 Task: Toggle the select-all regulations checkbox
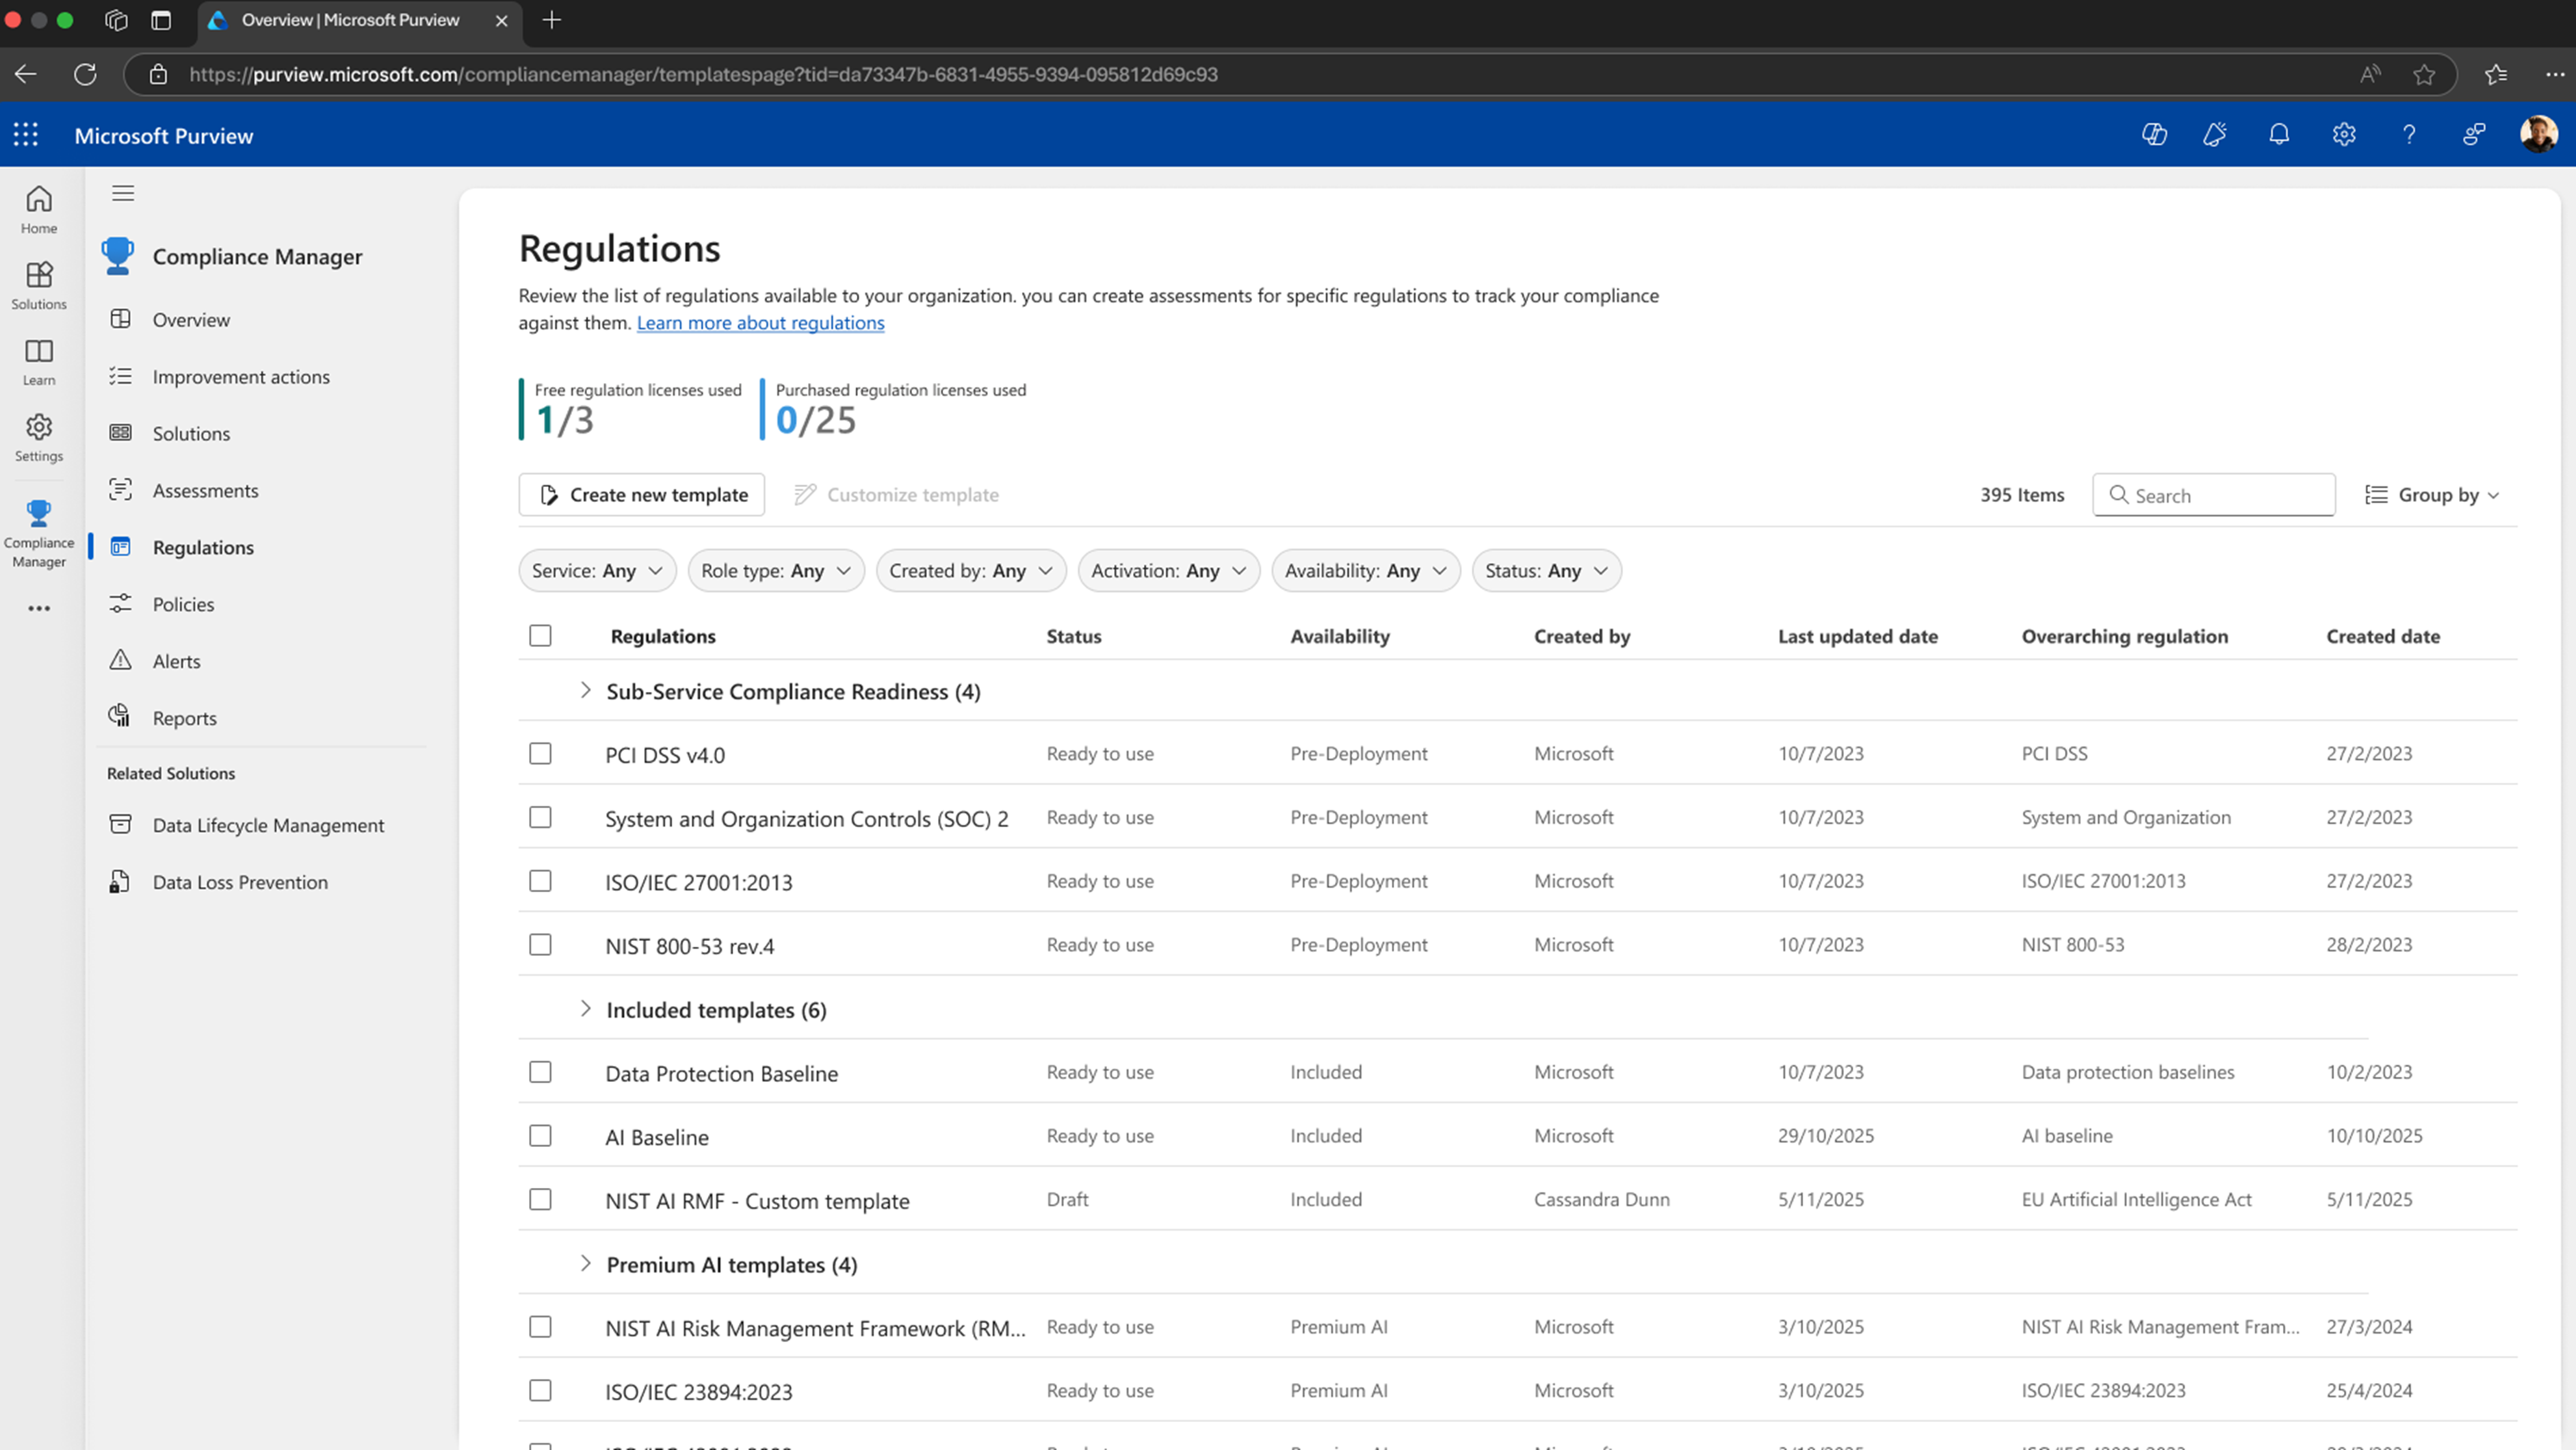(540, 636)
